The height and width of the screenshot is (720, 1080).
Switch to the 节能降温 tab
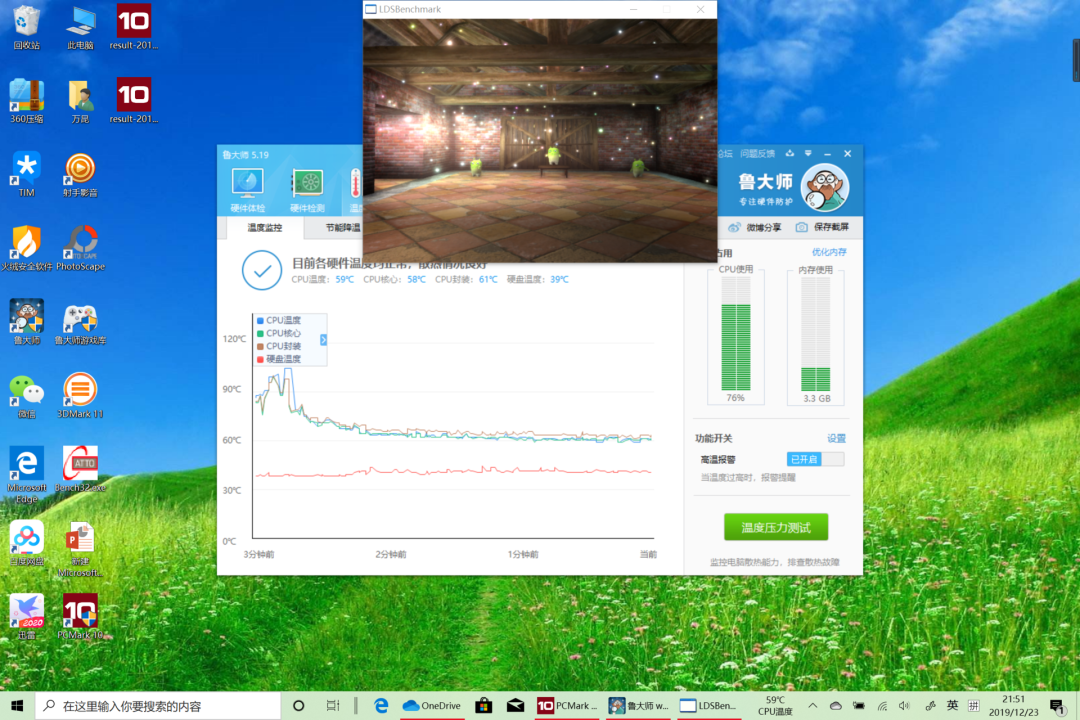coord(342,227)
